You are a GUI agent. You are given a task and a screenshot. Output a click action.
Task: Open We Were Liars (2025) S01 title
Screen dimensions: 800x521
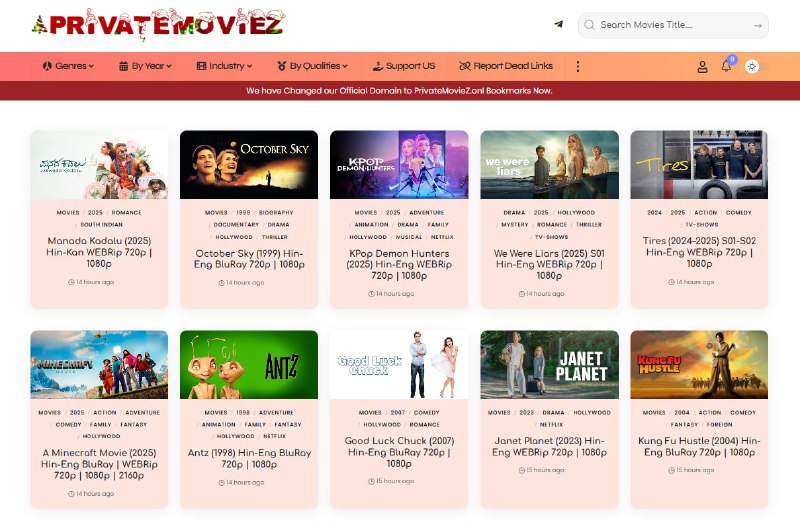(549, 264)
